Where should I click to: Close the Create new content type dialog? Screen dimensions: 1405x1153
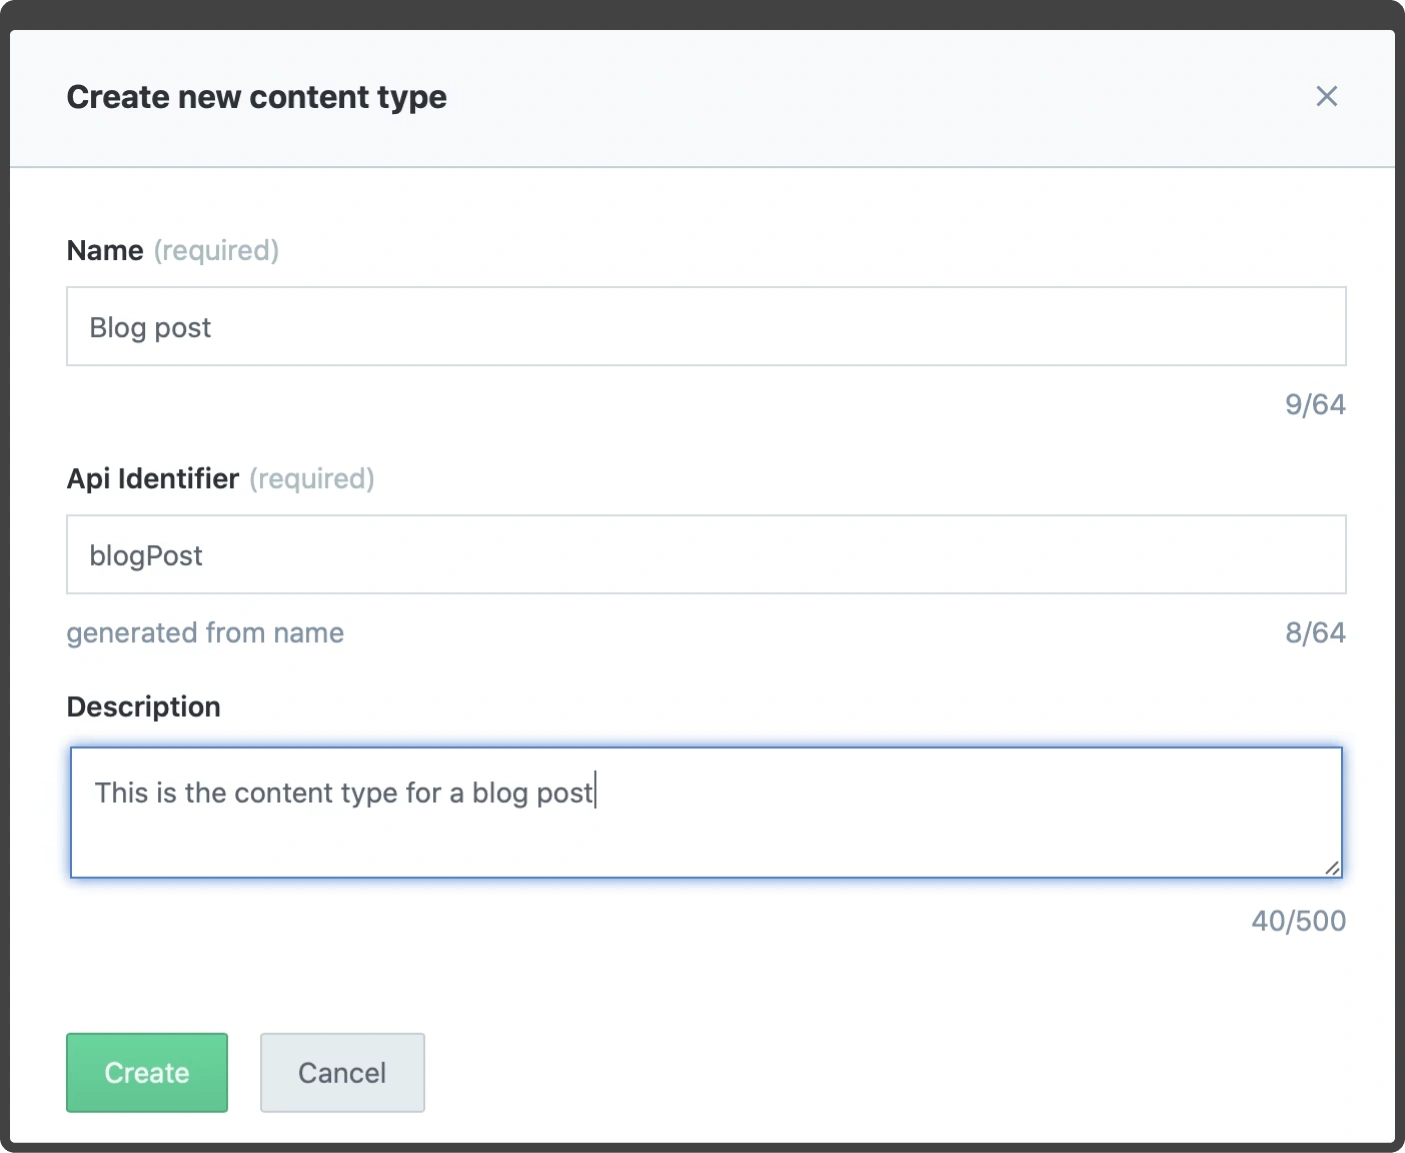click(1326, 96)
